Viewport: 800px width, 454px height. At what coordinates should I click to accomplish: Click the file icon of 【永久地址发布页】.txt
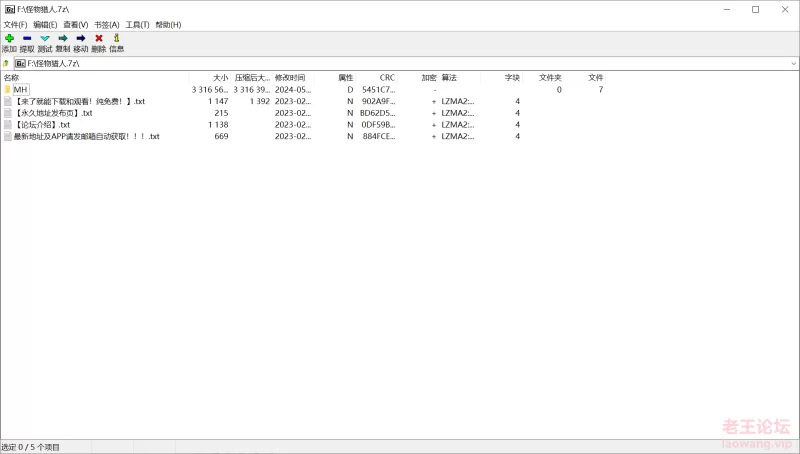pos(7,113)
